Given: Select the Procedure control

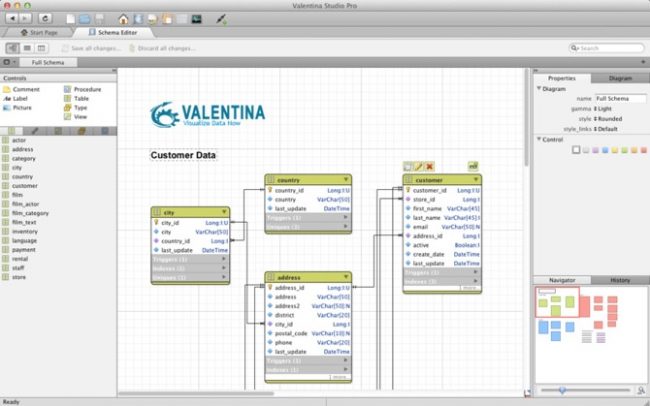Looking at the screenshot, I should (82, 89).
